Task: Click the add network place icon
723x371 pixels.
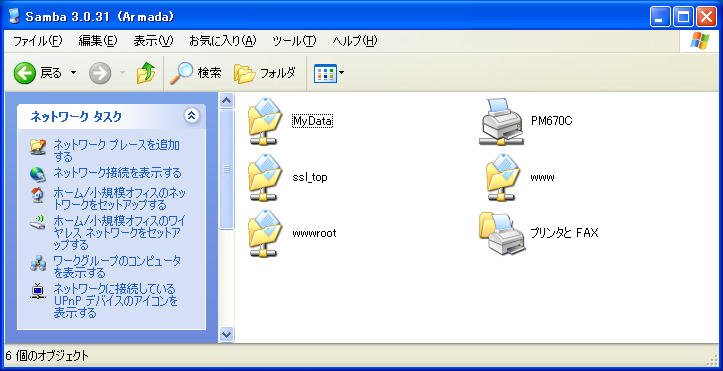Action: pyautogui.click(x=38, y=147)
